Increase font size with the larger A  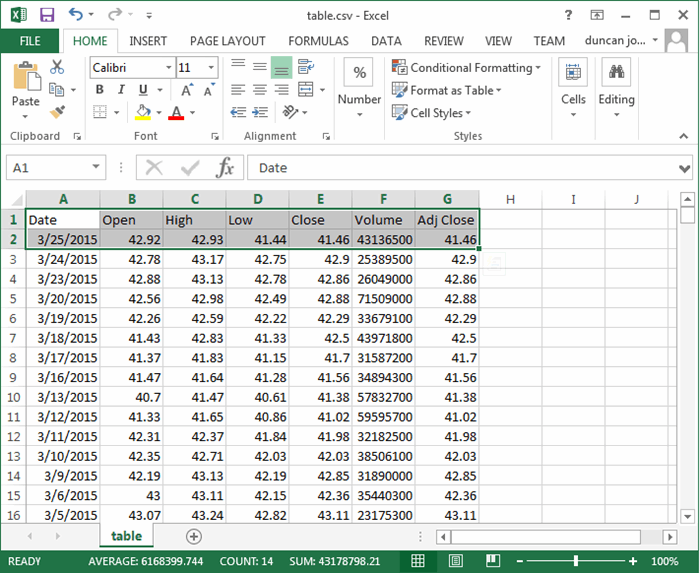pyautogui.click(x=187, y=90)
